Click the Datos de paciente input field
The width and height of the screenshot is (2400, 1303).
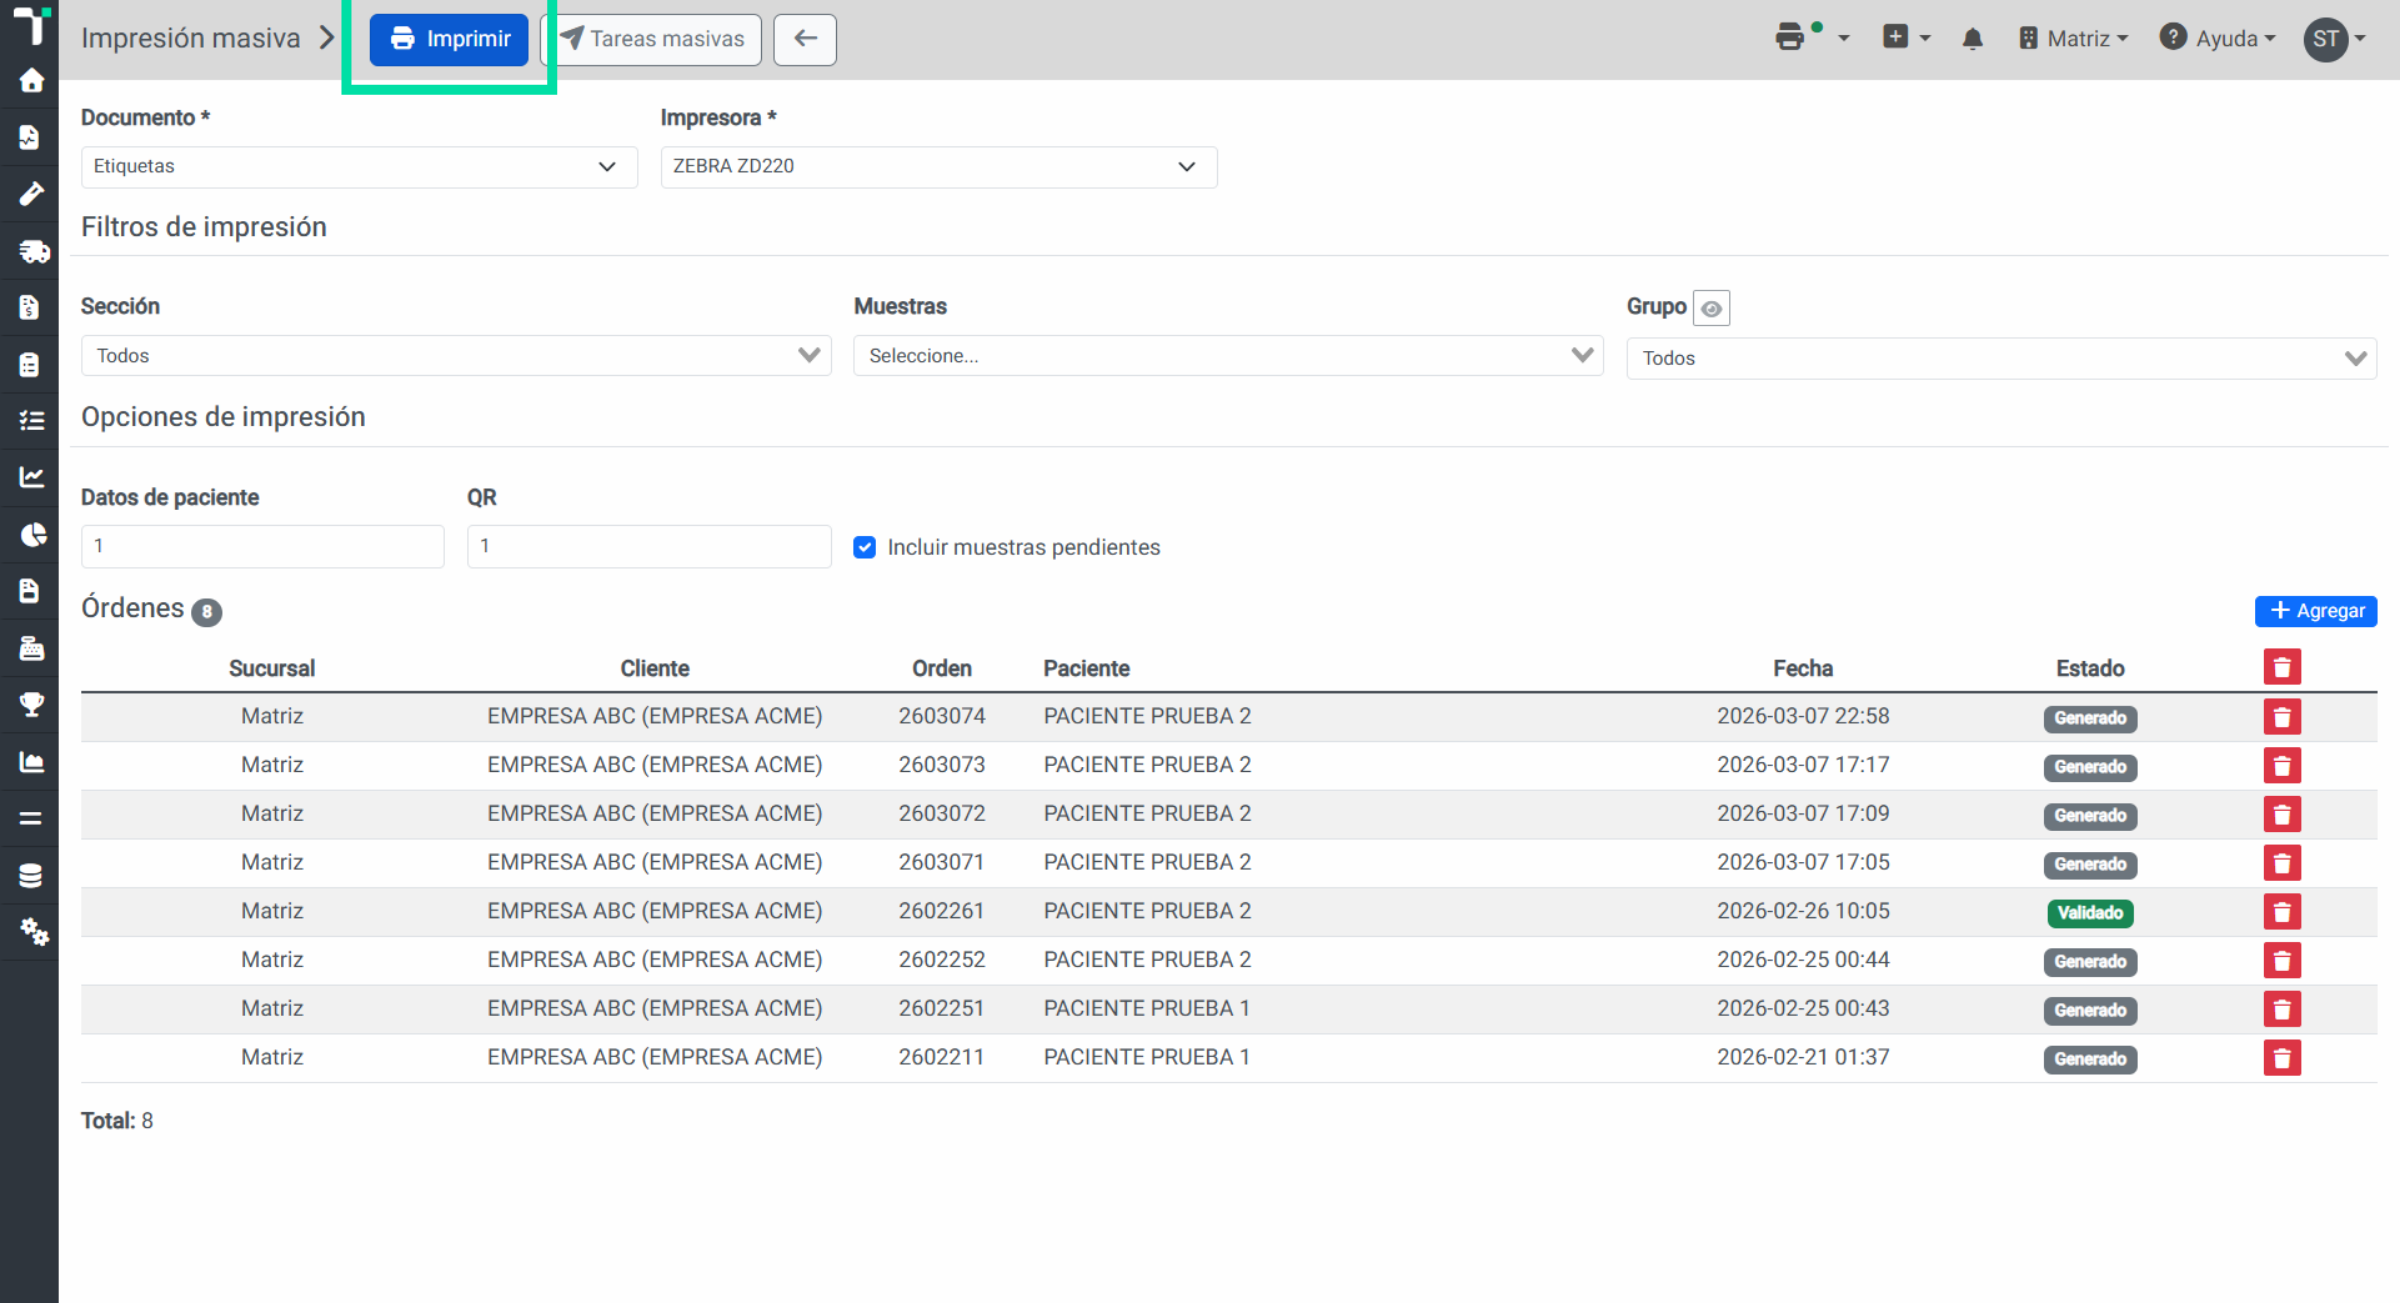coord(263,546)
